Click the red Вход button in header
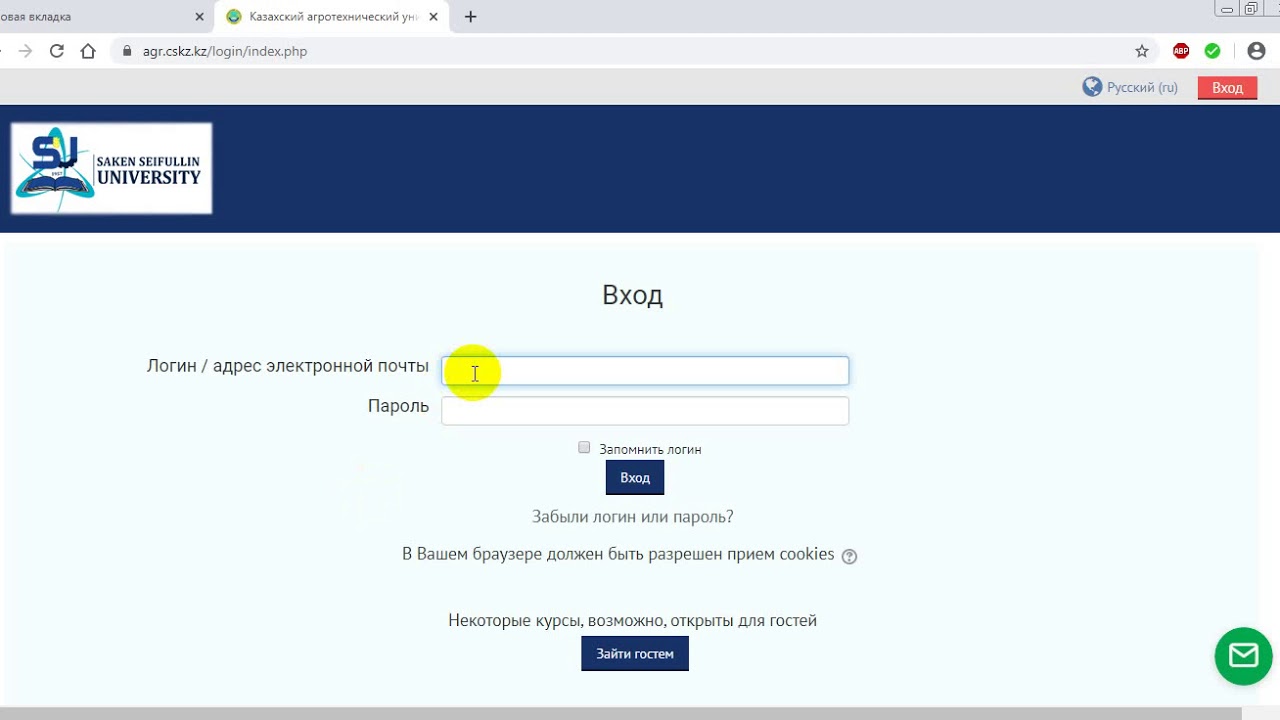 coord(1227,88)
